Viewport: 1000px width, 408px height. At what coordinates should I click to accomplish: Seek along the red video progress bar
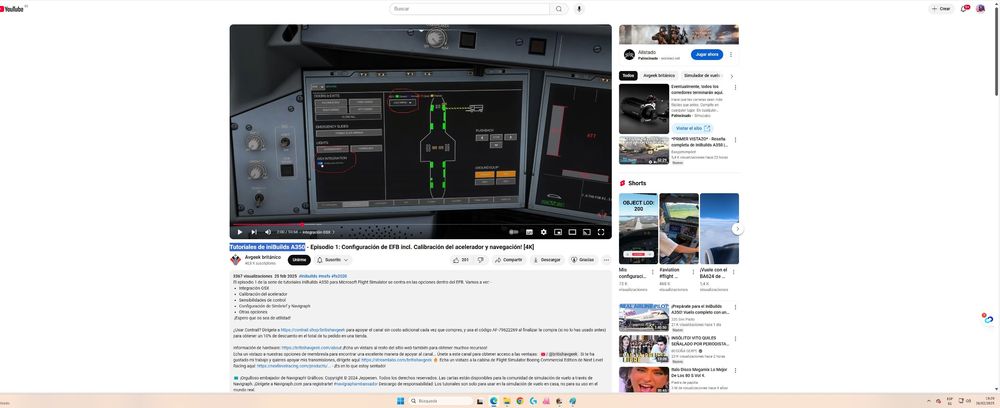coord(420,224)
